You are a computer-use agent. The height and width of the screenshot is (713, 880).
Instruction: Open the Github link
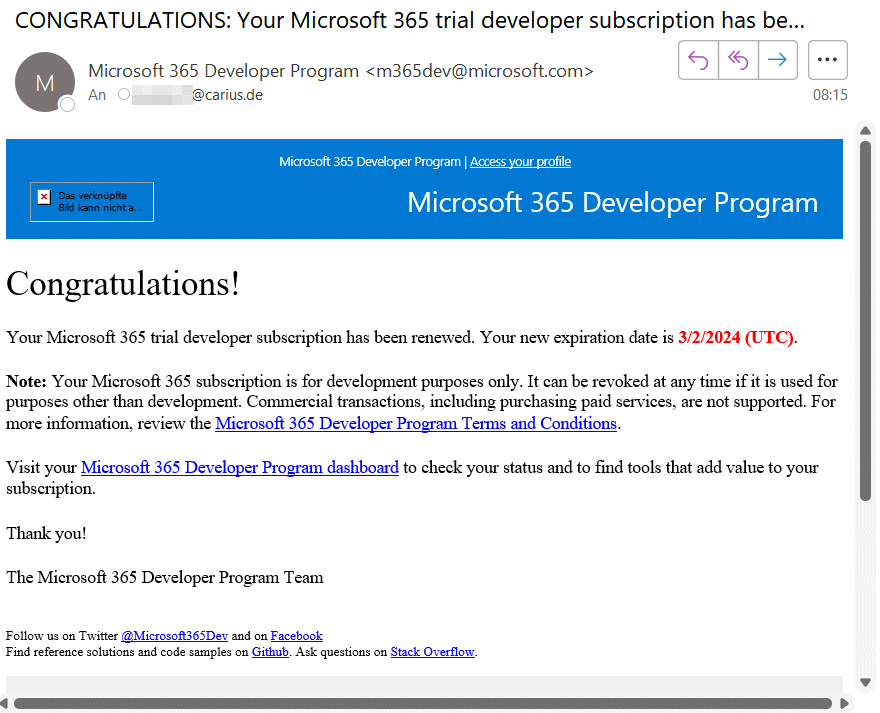pos(270,652)
